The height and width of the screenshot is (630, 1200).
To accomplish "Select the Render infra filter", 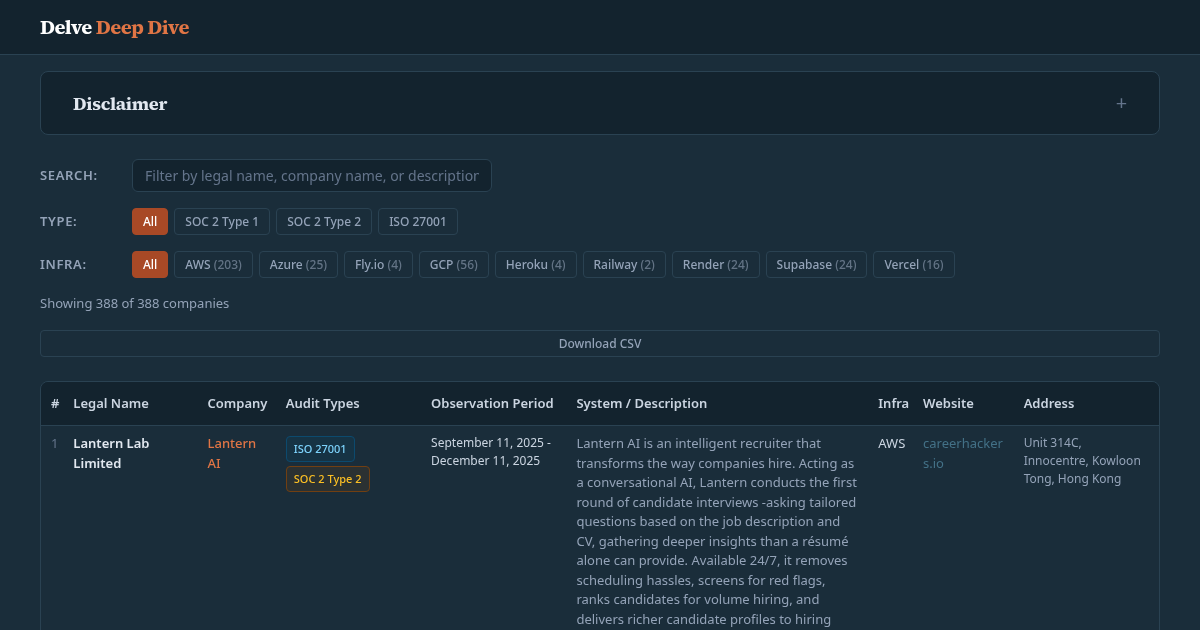I will click(x=715, y=264).
